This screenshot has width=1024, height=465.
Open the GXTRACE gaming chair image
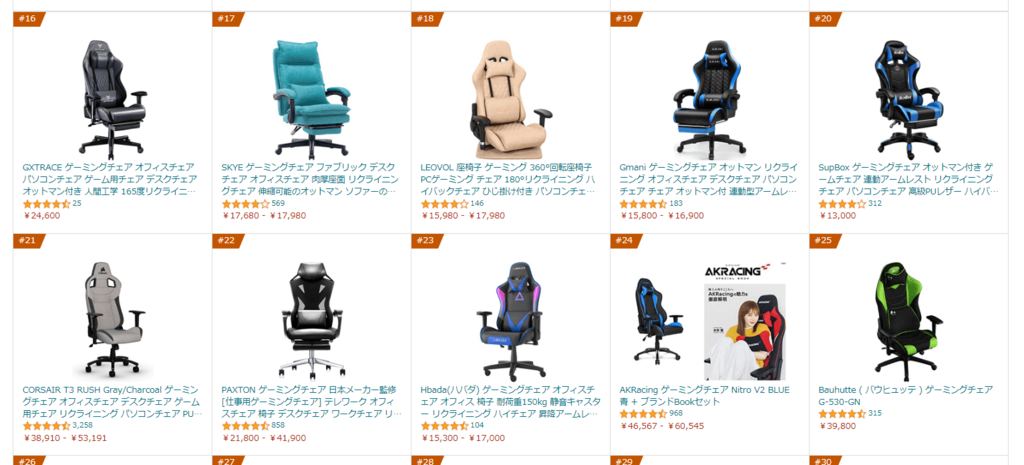pos(112,99)
